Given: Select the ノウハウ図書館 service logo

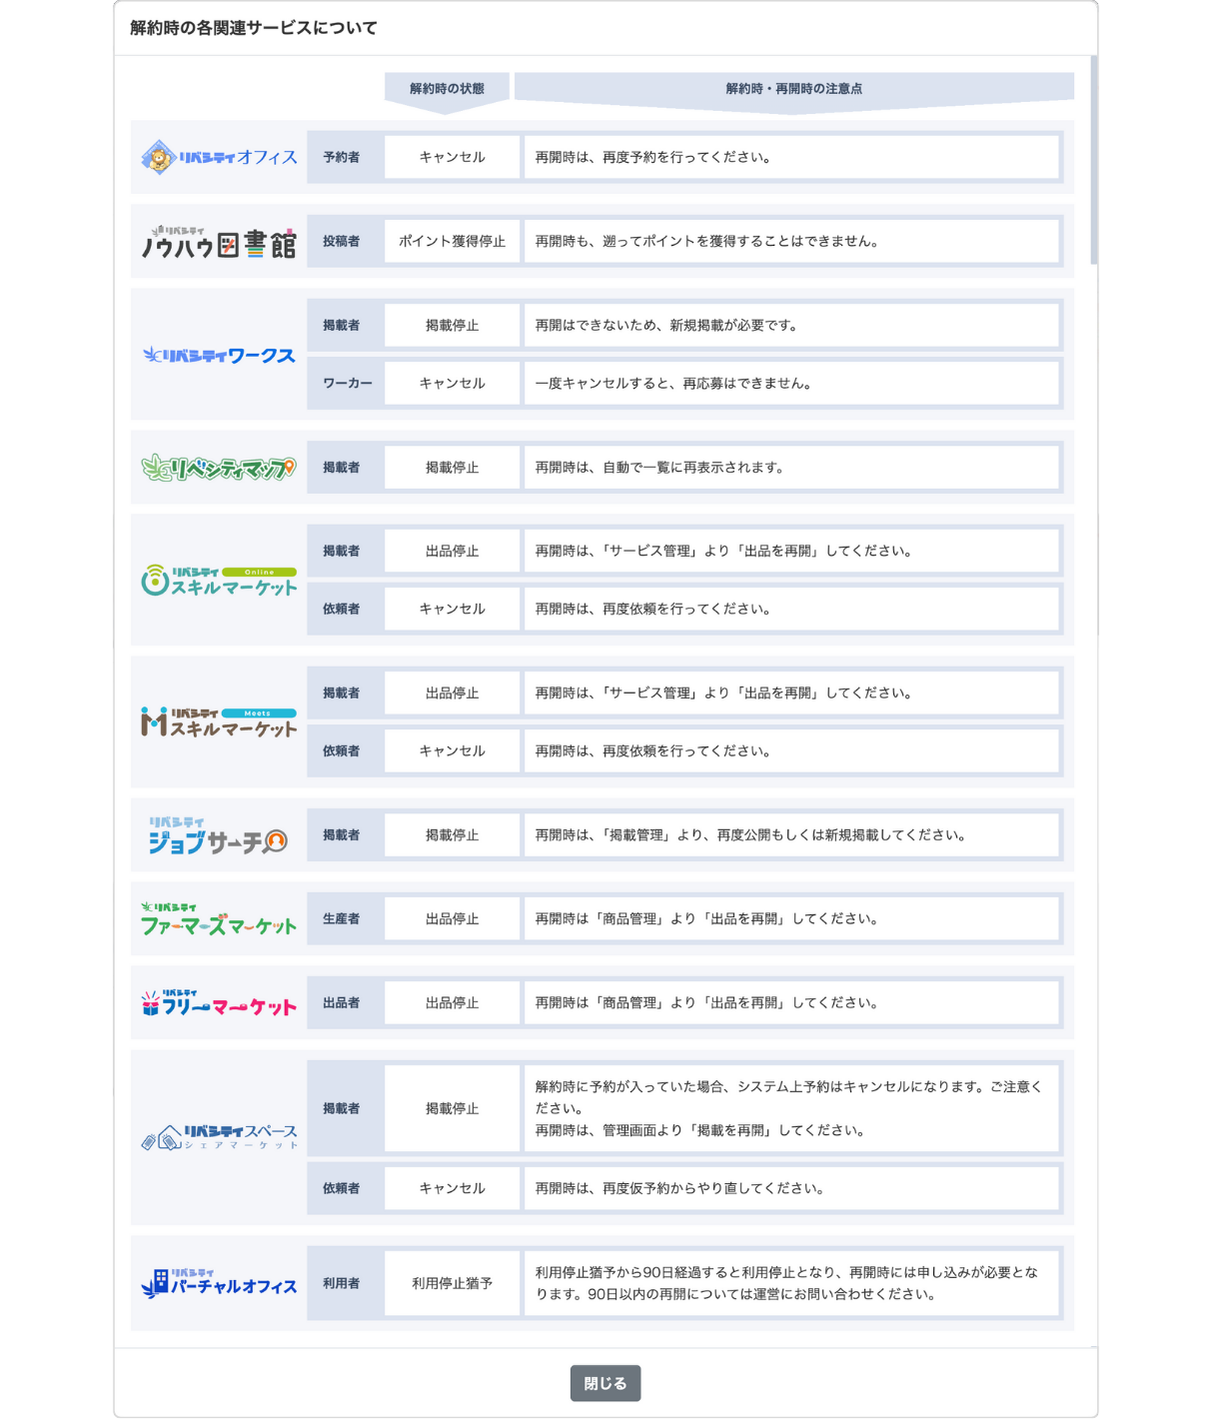Looking at the screenshot, I should coord(218,240).
